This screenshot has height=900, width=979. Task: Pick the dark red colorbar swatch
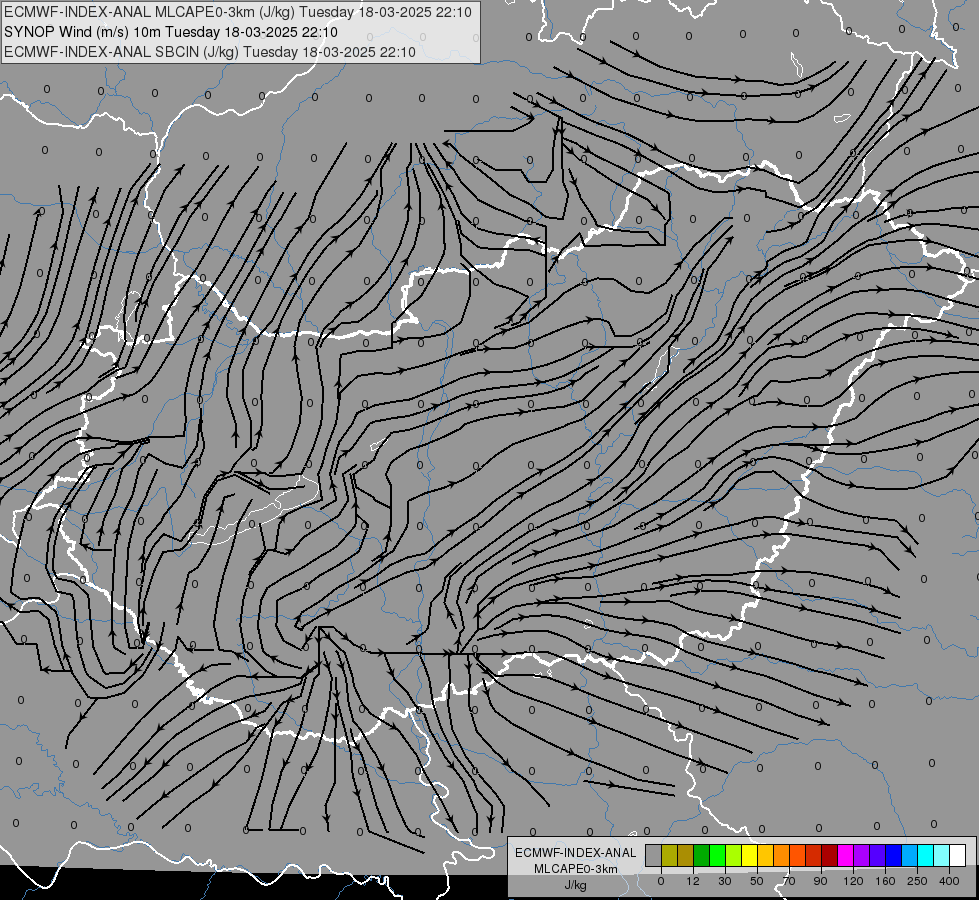click(x=829, y=855)
